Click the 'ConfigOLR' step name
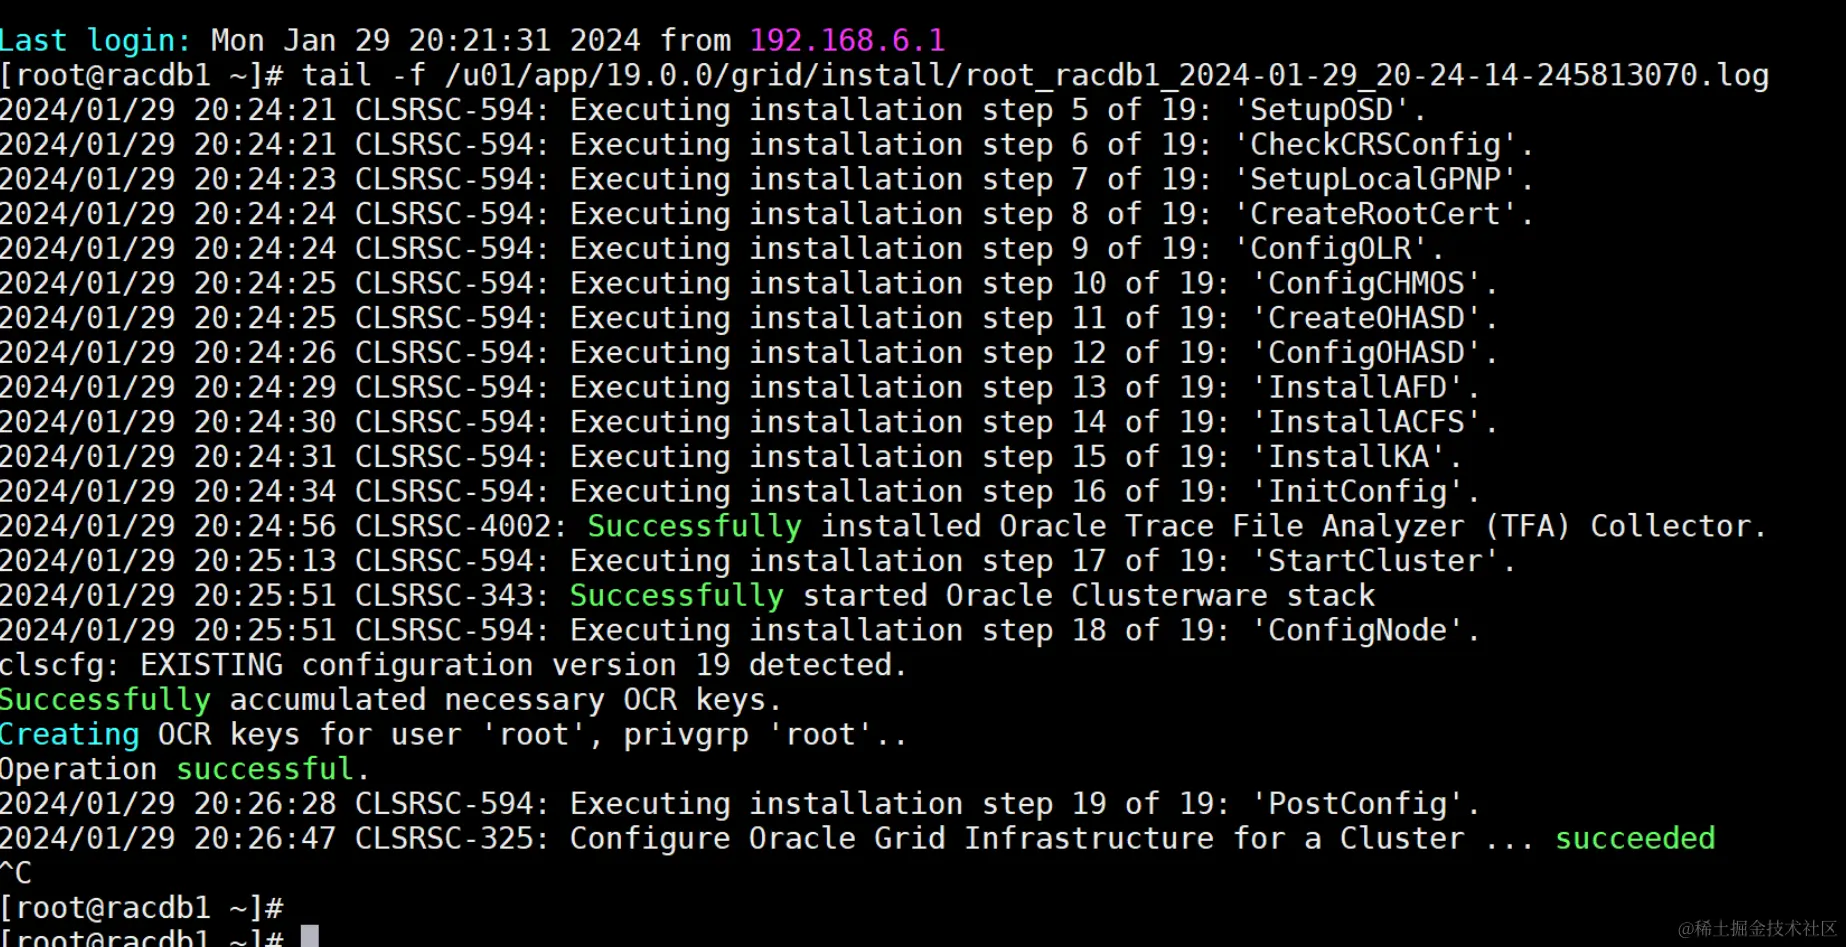 1330,249
